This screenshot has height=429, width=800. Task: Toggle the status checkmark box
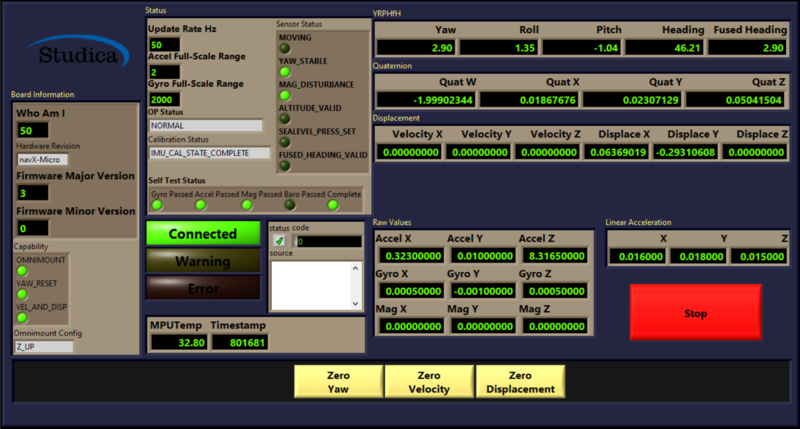[x=279, y=241]
